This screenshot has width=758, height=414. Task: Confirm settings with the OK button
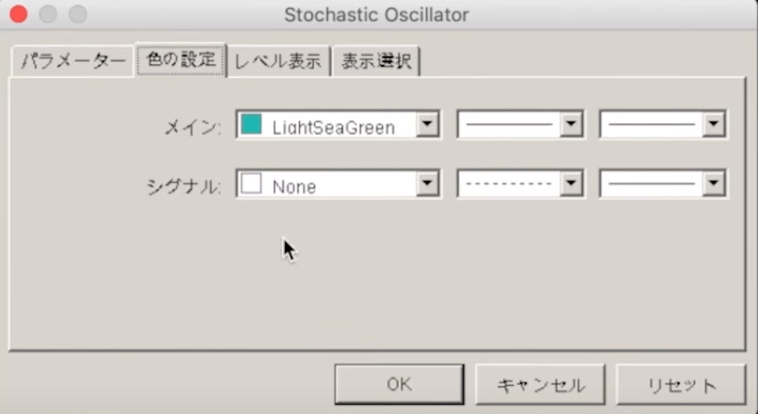(399, 384)
